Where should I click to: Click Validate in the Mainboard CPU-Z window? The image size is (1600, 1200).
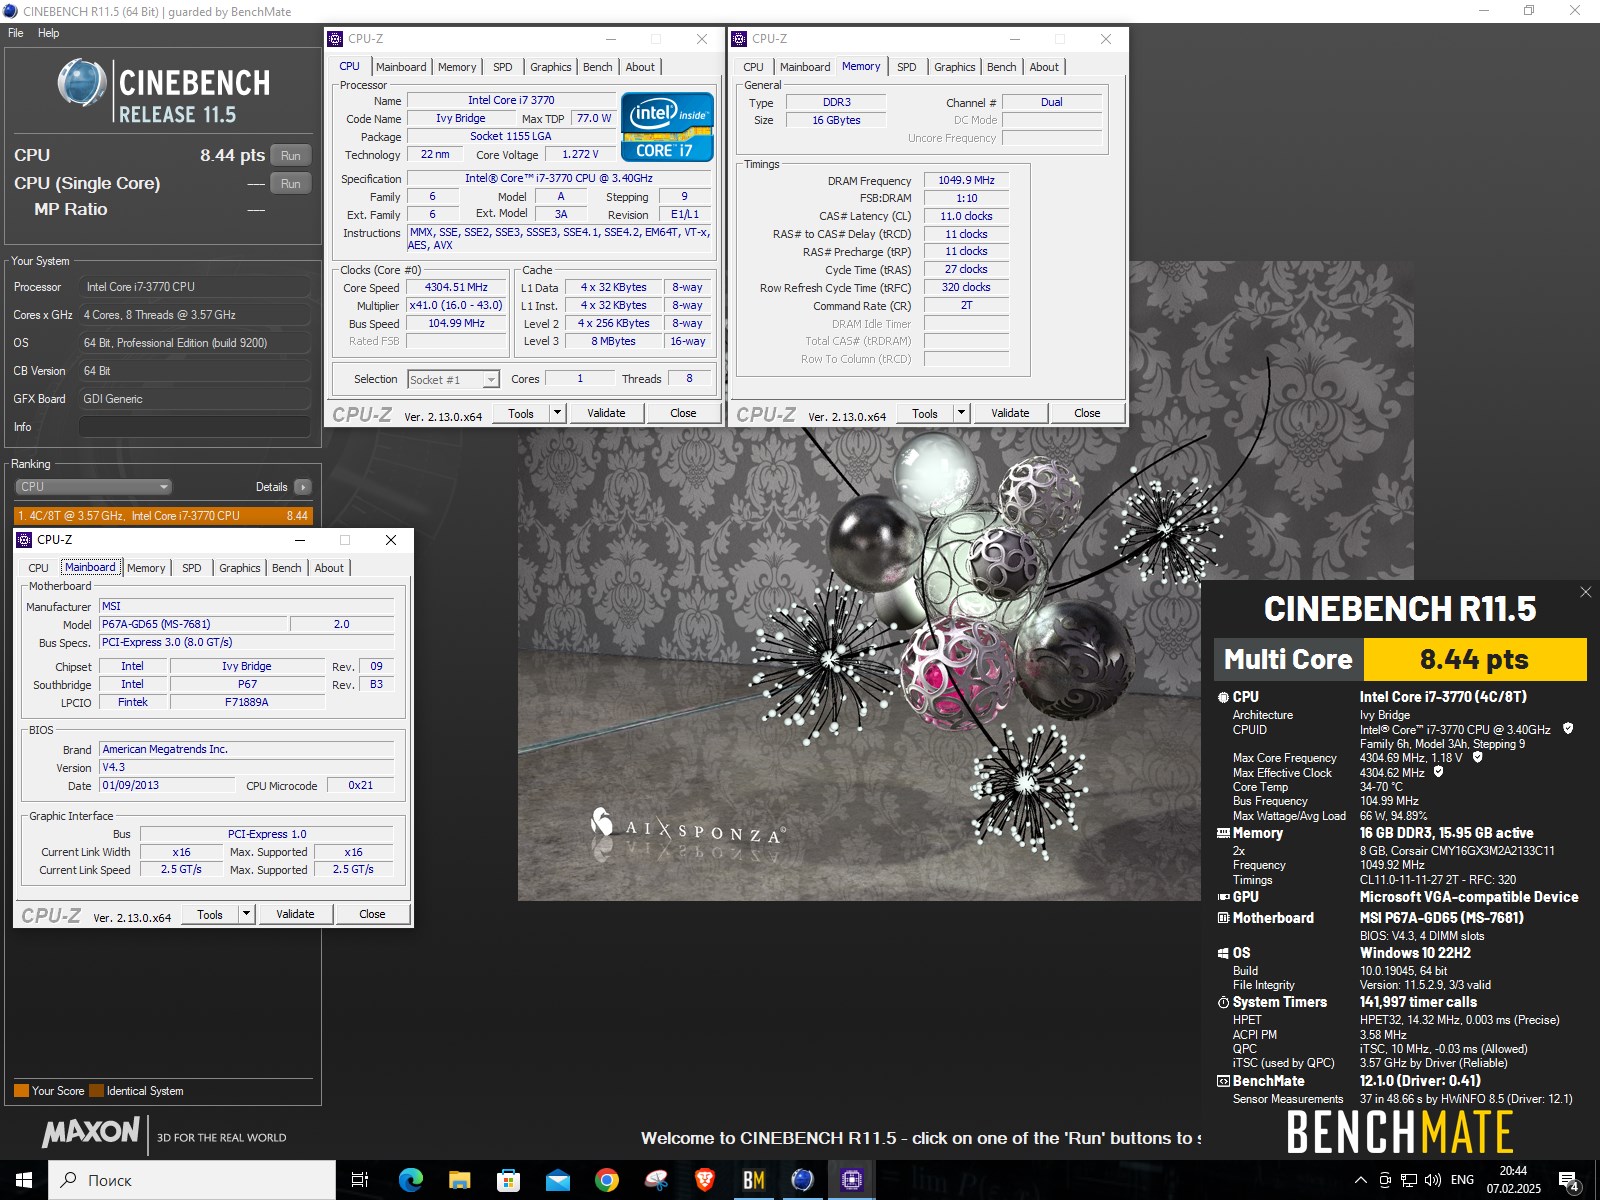pyautogui.click(x=295, y=914)
